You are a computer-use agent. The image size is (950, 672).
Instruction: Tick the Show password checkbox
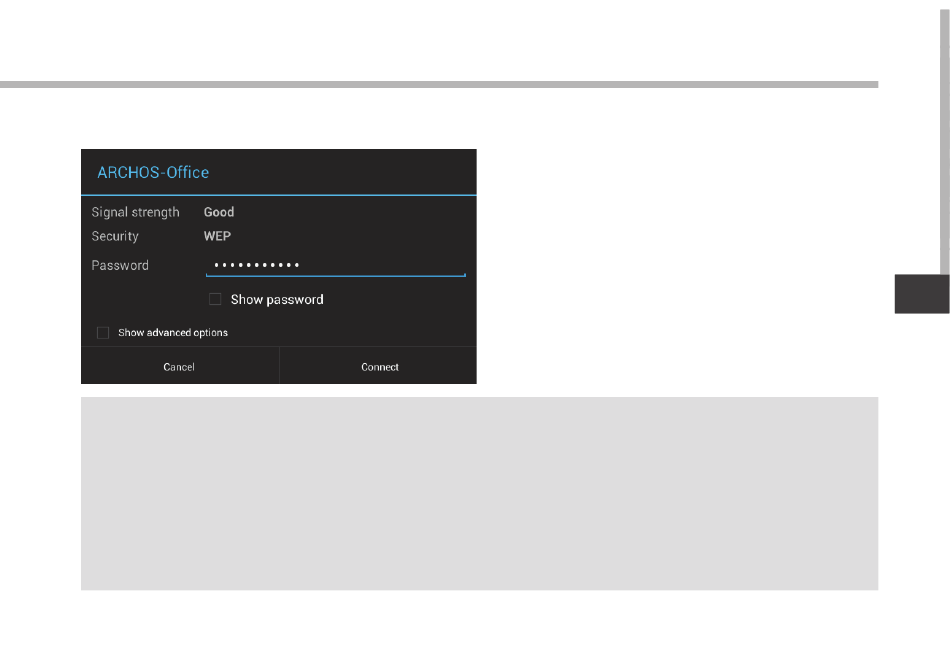point(215,299)
